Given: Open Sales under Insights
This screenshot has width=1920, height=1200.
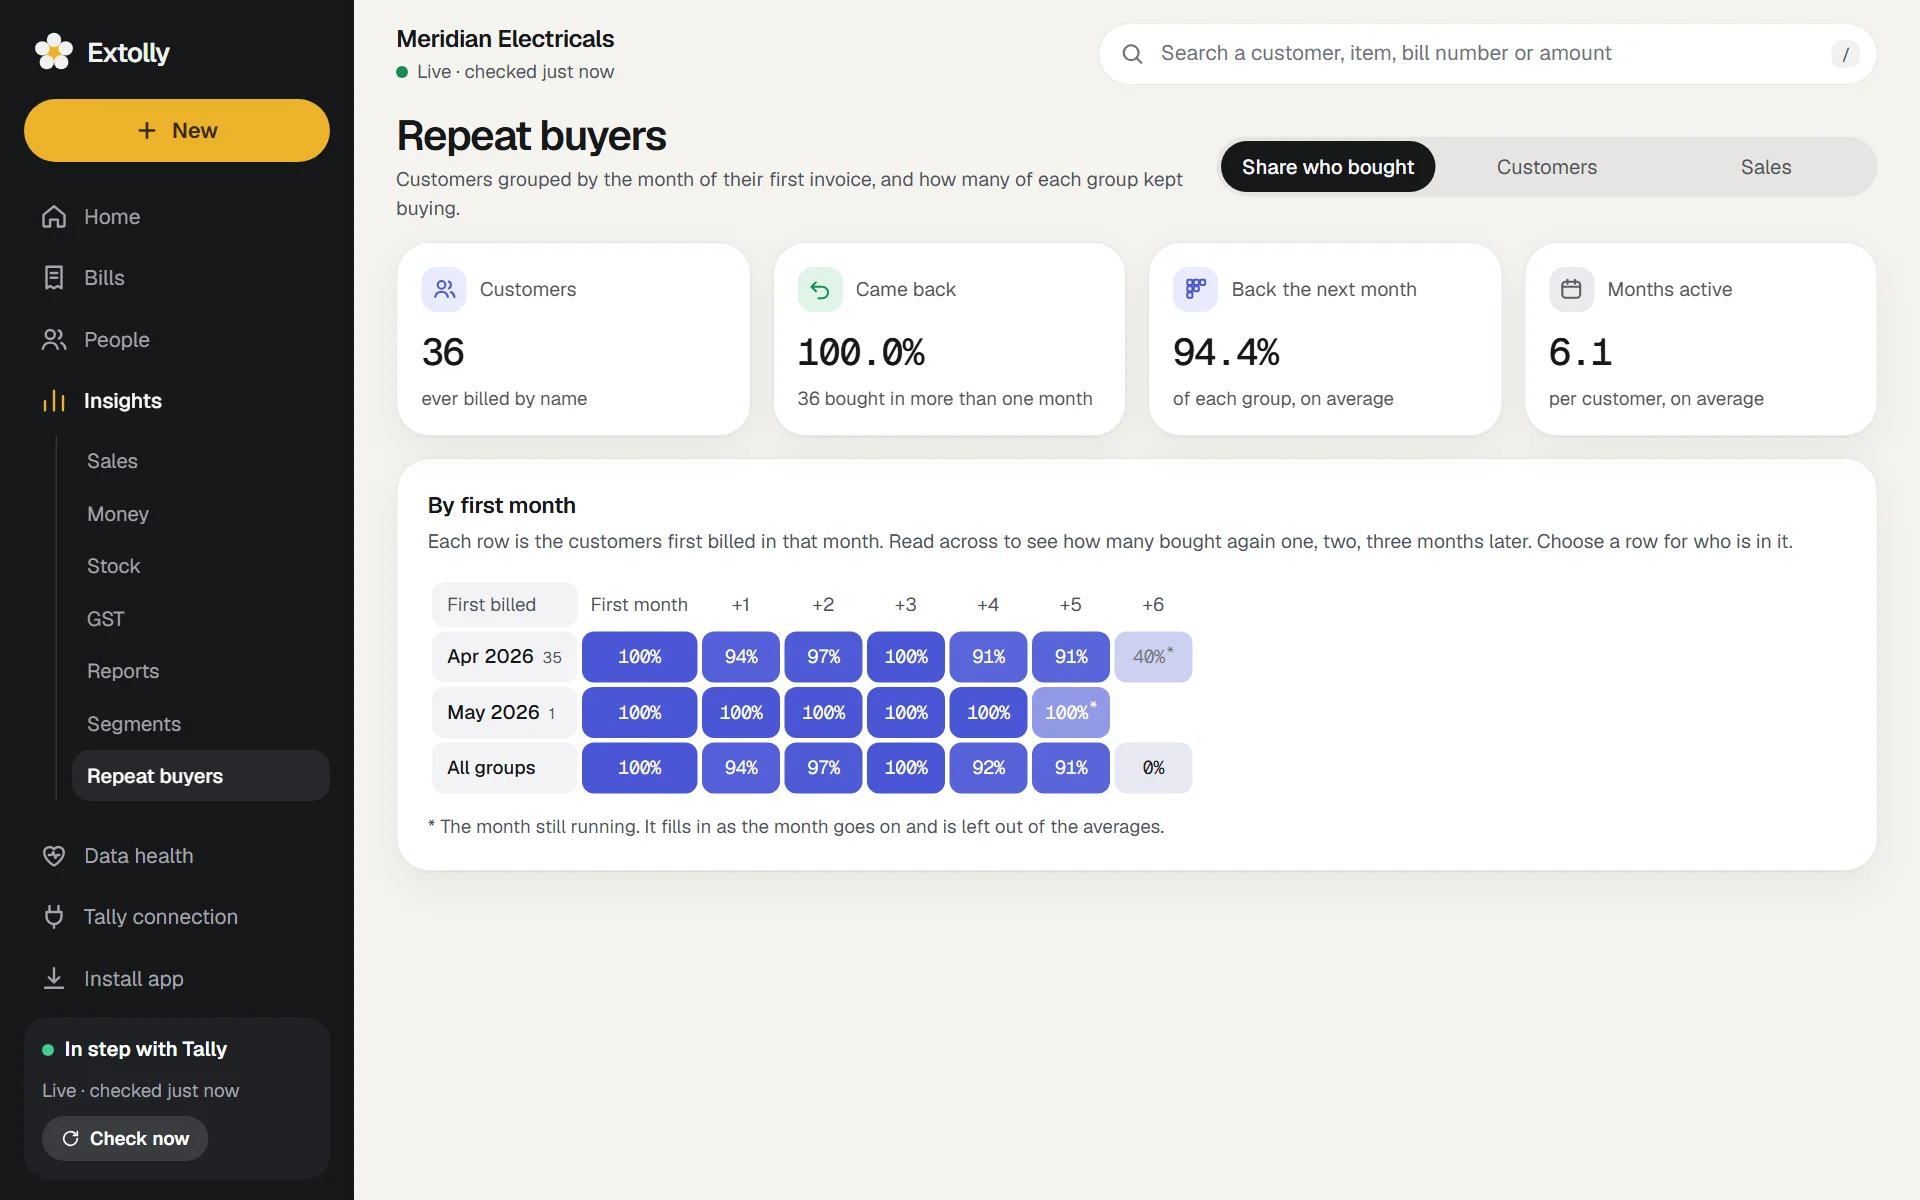Looking at the screenshot, I should coord(200,461).
